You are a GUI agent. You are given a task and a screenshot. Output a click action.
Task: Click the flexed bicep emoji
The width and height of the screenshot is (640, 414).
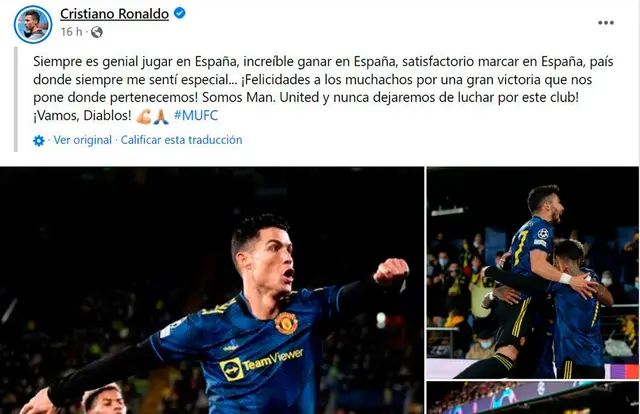click(x=144, y=116)
